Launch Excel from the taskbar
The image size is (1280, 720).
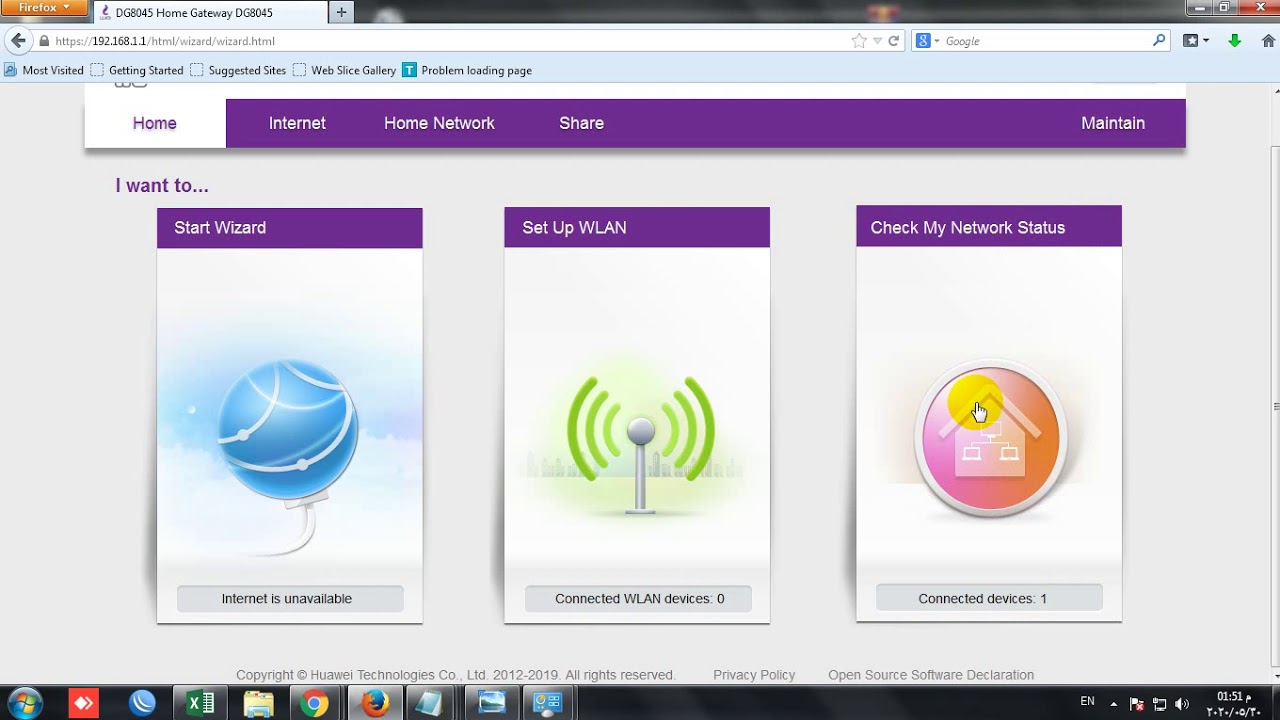point(201,703)
